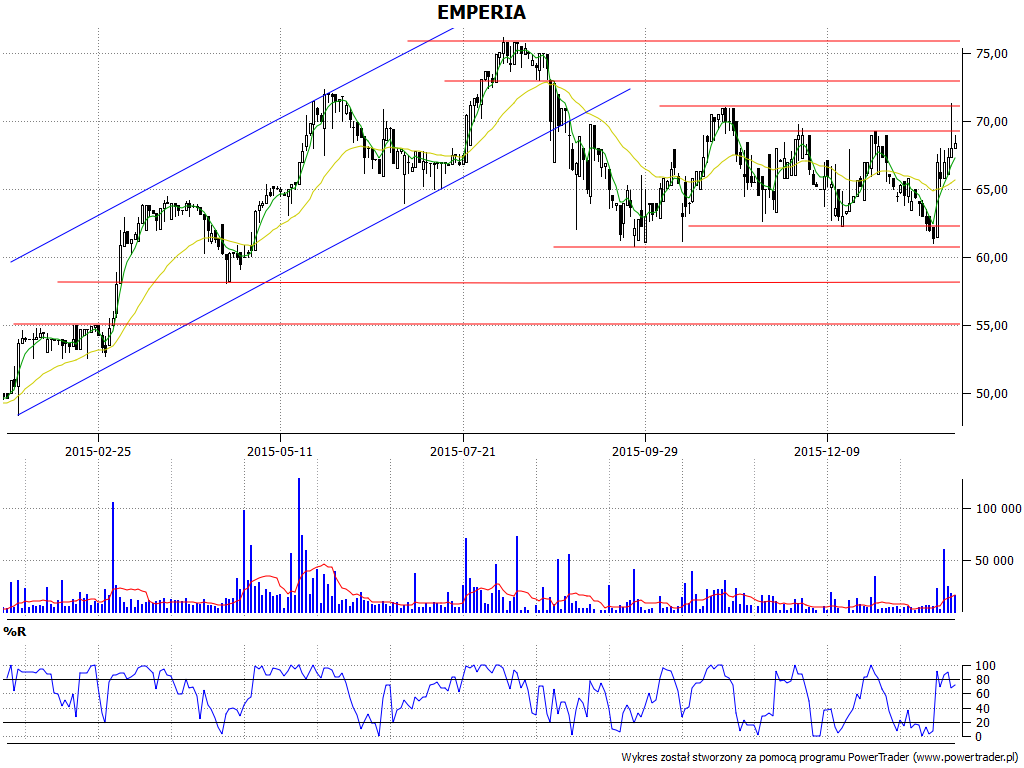This screenshot has height=768, width=1024.
Task: Select the 2015-09-29 date label
Action: pos(645,451)
